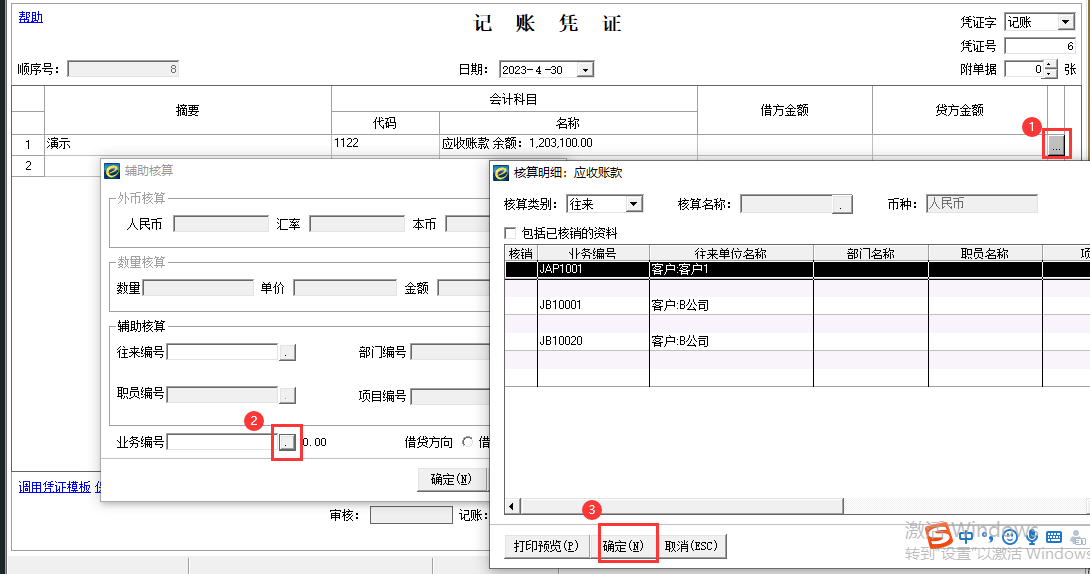Image resolution: width=1090 pixels, height=574 pixels.
Task: Click cell 应收账款 余额: 1,203,100.00
Action: click(x=568, y=144)
